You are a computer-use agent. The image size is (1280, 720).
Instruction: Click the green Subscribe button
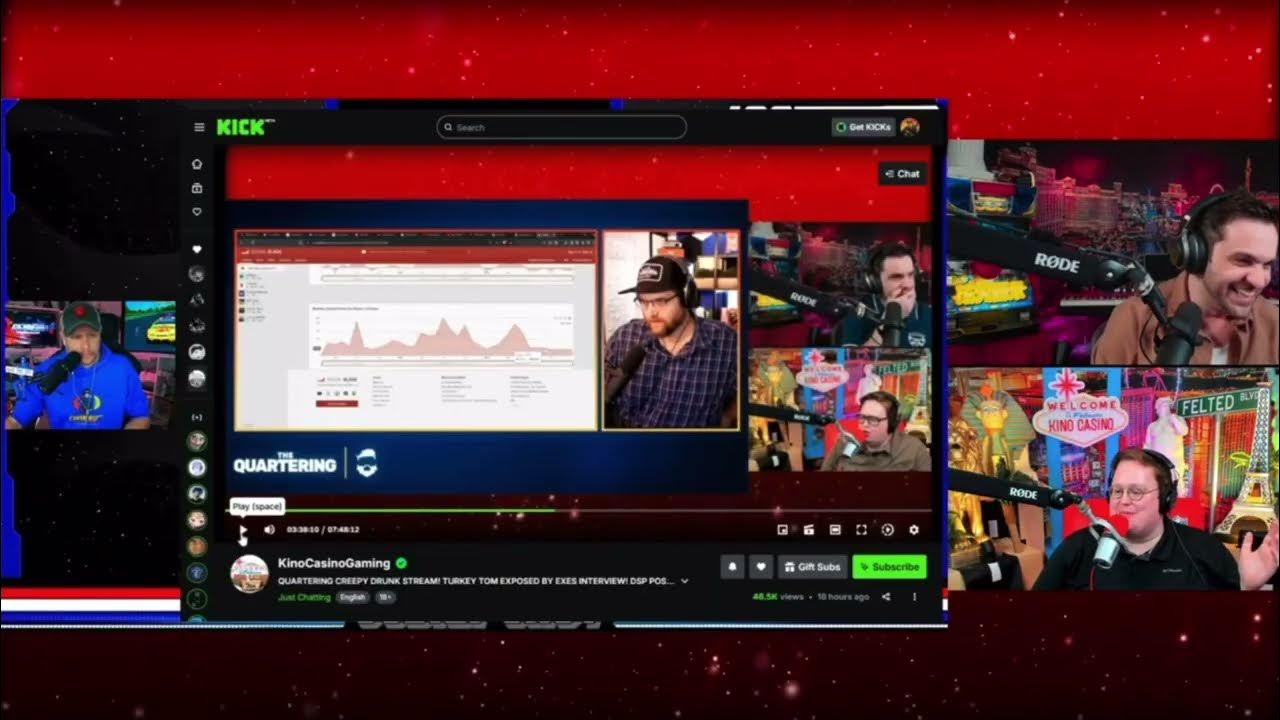pyautogui.click(x=889, y=567)
